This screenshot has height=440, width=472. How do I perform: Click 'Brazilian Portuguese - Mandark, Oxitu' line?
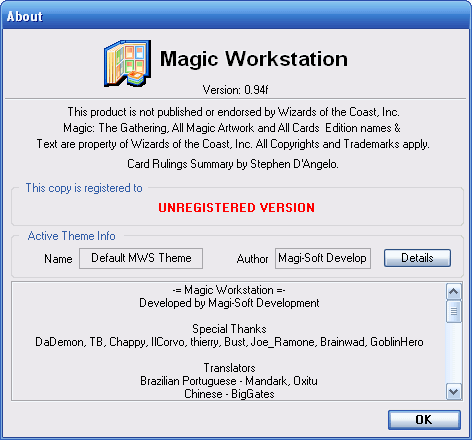pyautogui.click(x=229, y=381)
